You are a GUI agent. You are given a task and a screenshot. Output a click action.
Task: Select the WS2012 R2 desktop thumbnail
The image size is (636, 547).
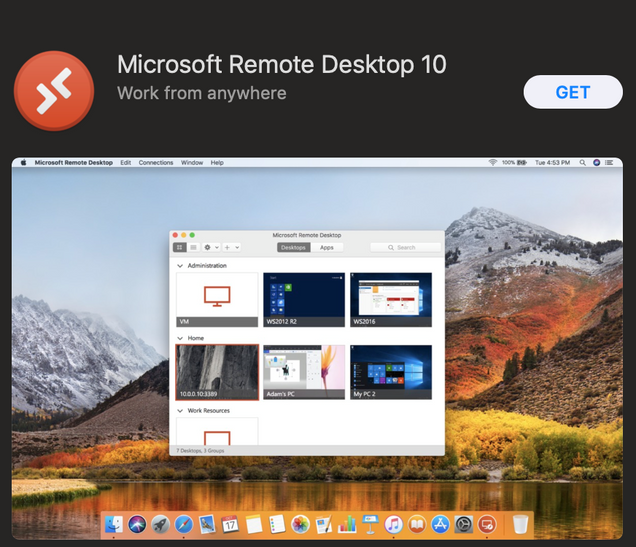pos(304,300)
